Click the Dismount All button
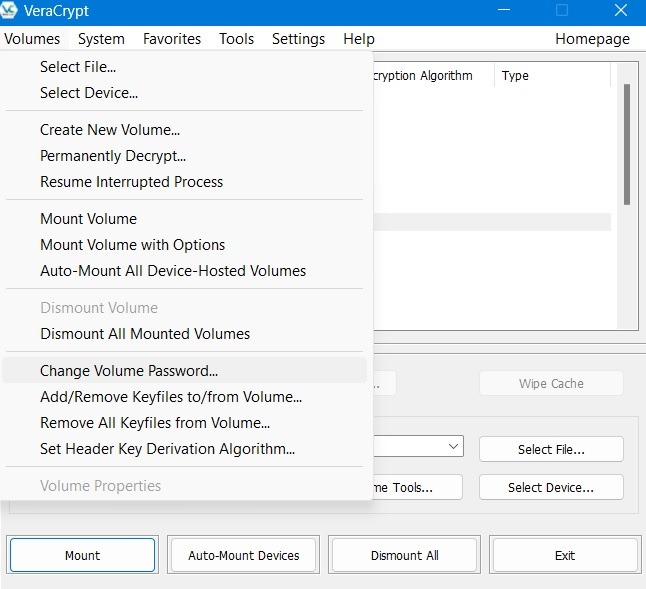Viewport: 646px width, 589px height. coord(405,555)
